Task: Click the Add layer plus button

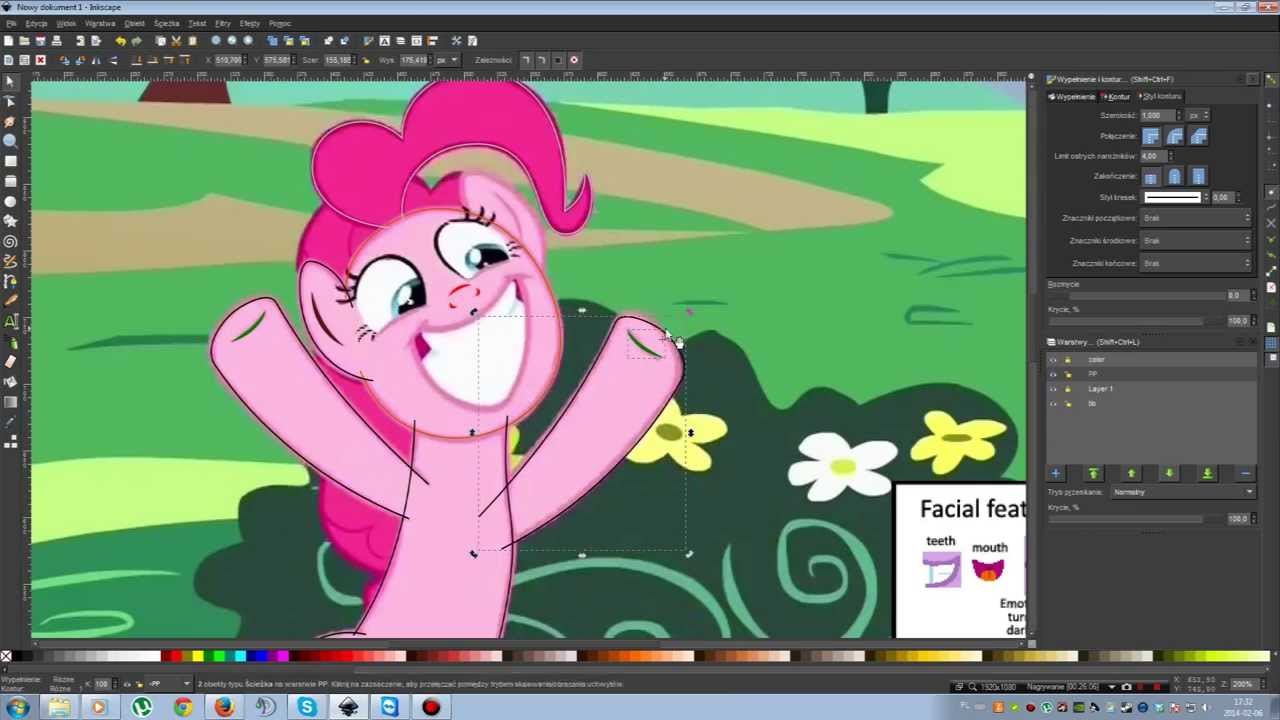Action: coord(1055,473)
